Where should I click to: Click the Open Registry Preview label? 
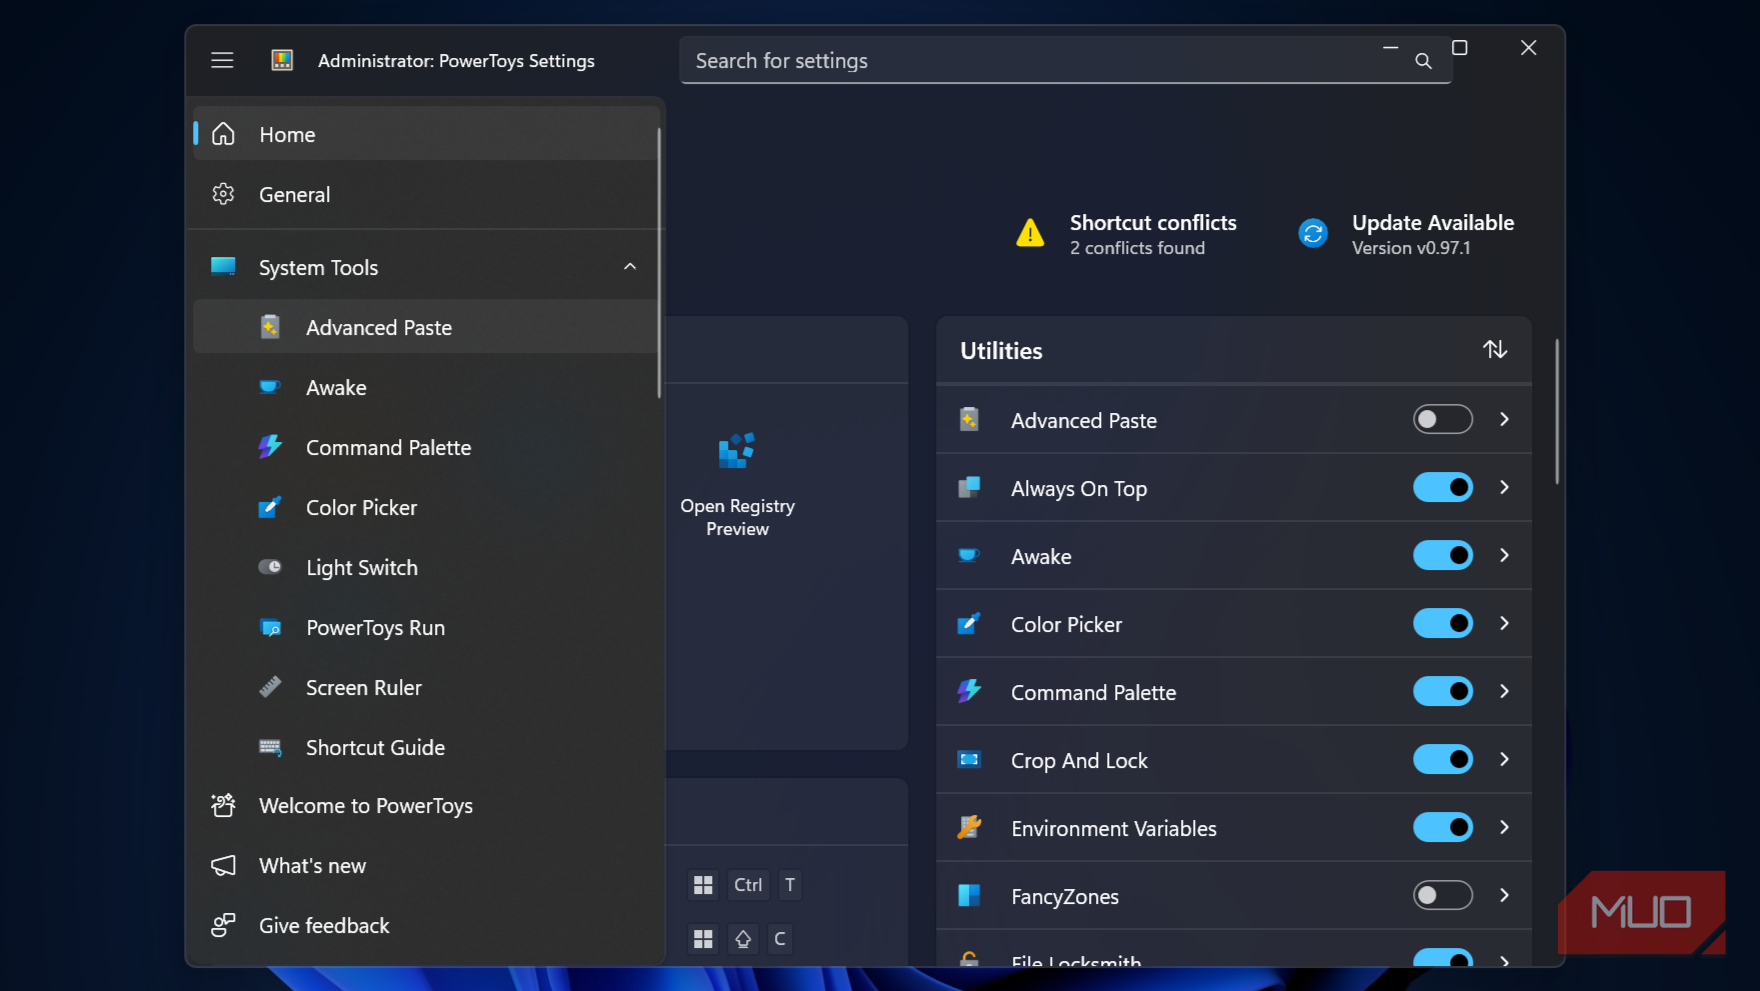tap(737, 517)
